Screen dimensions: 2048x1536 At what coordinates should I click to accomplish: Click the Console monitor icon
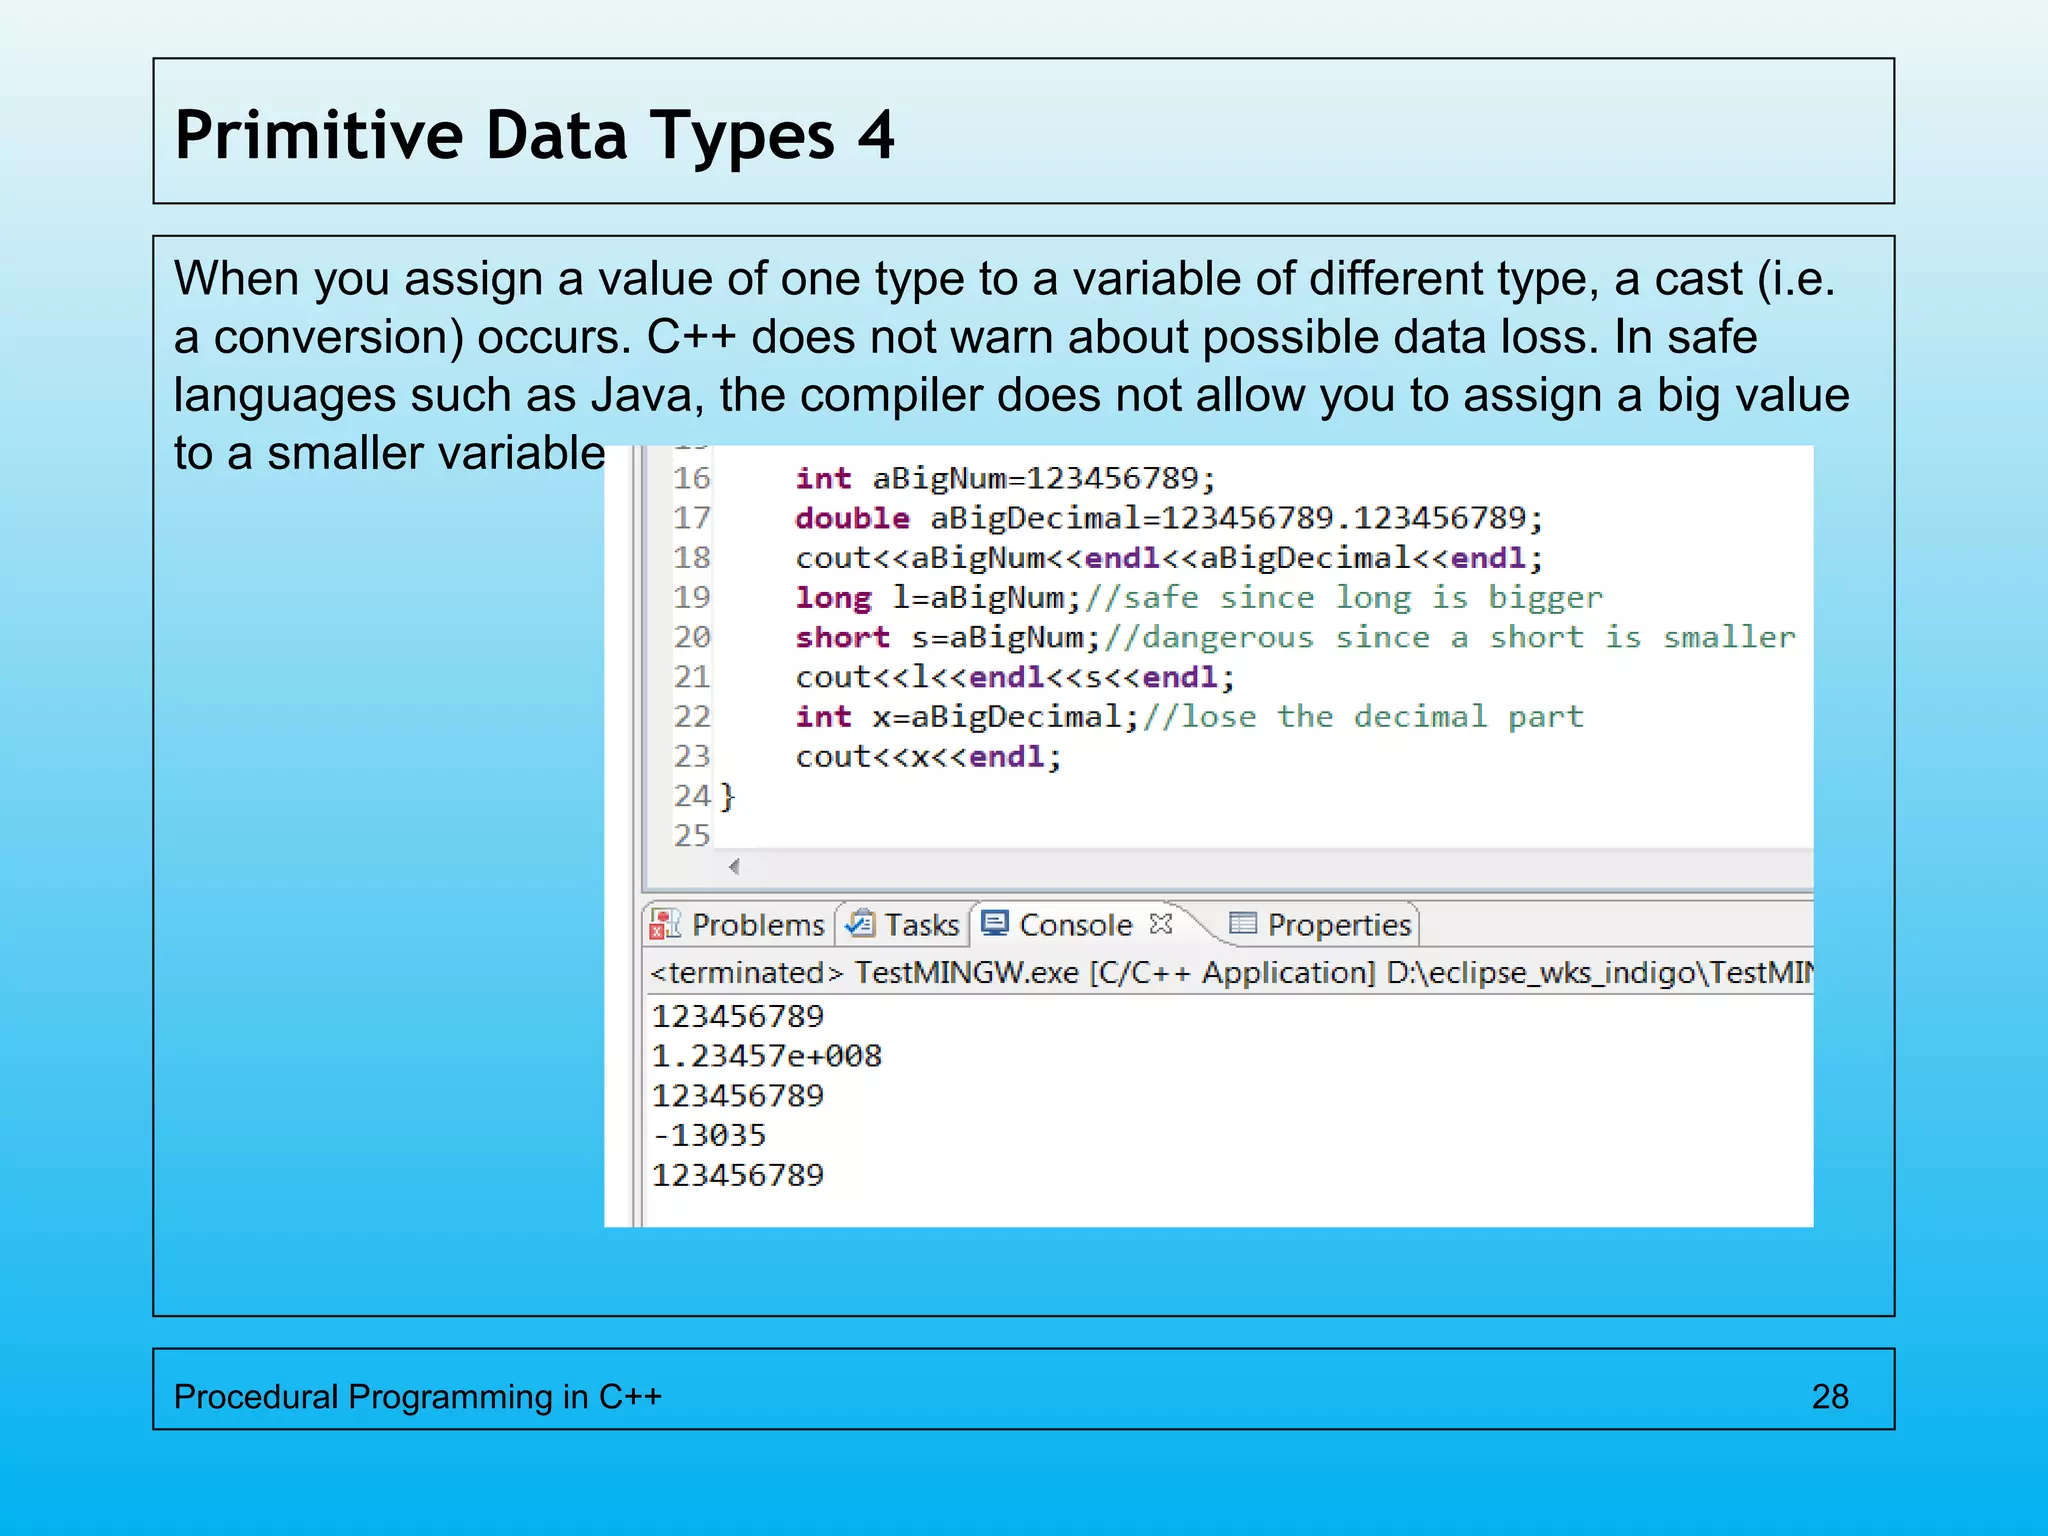click(995, 922)
